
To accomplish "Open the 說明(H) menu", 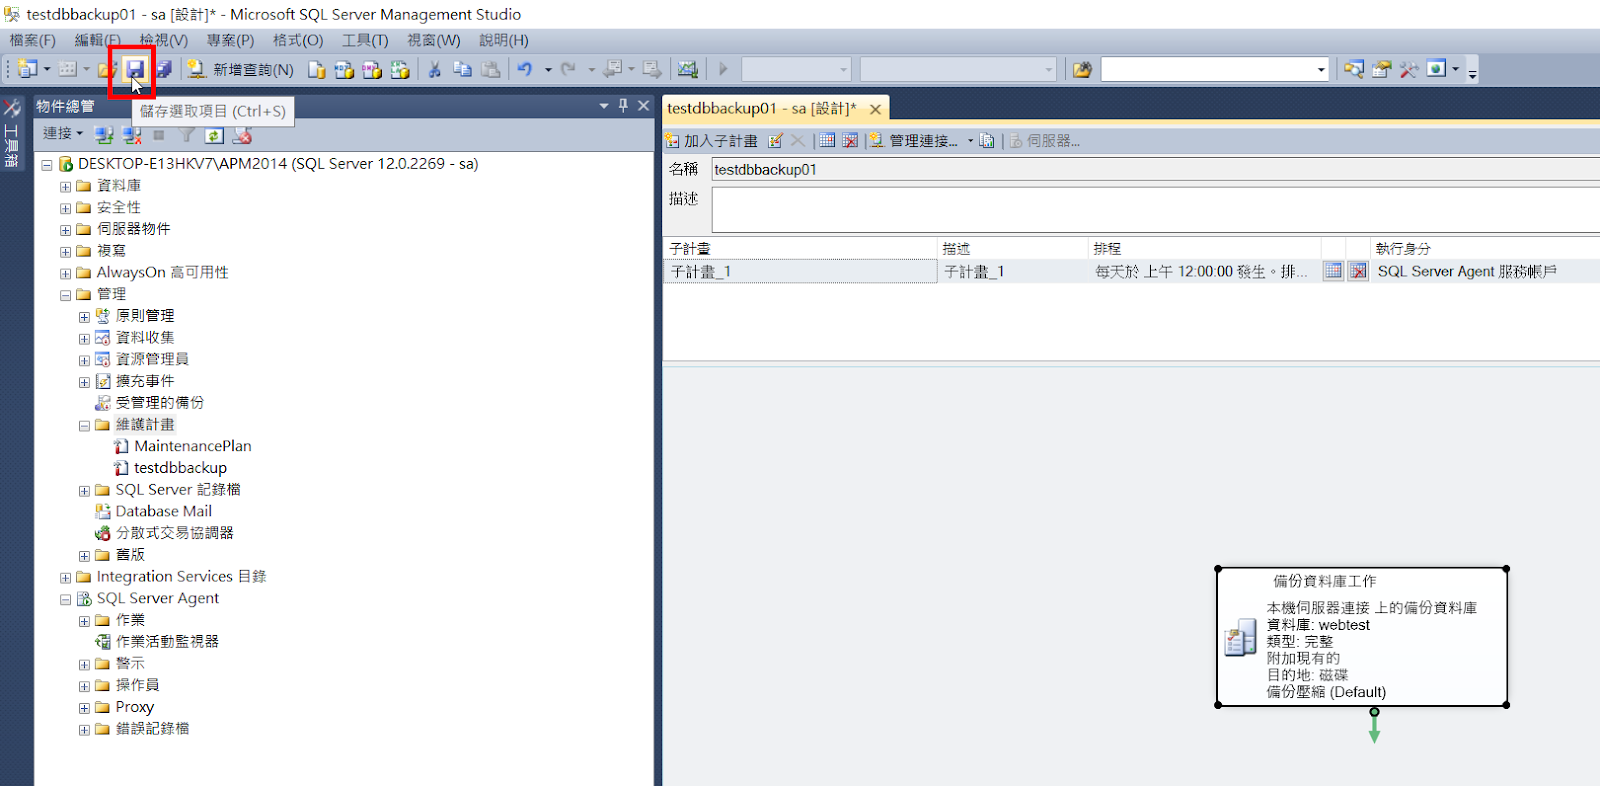I will coord(504,40).
